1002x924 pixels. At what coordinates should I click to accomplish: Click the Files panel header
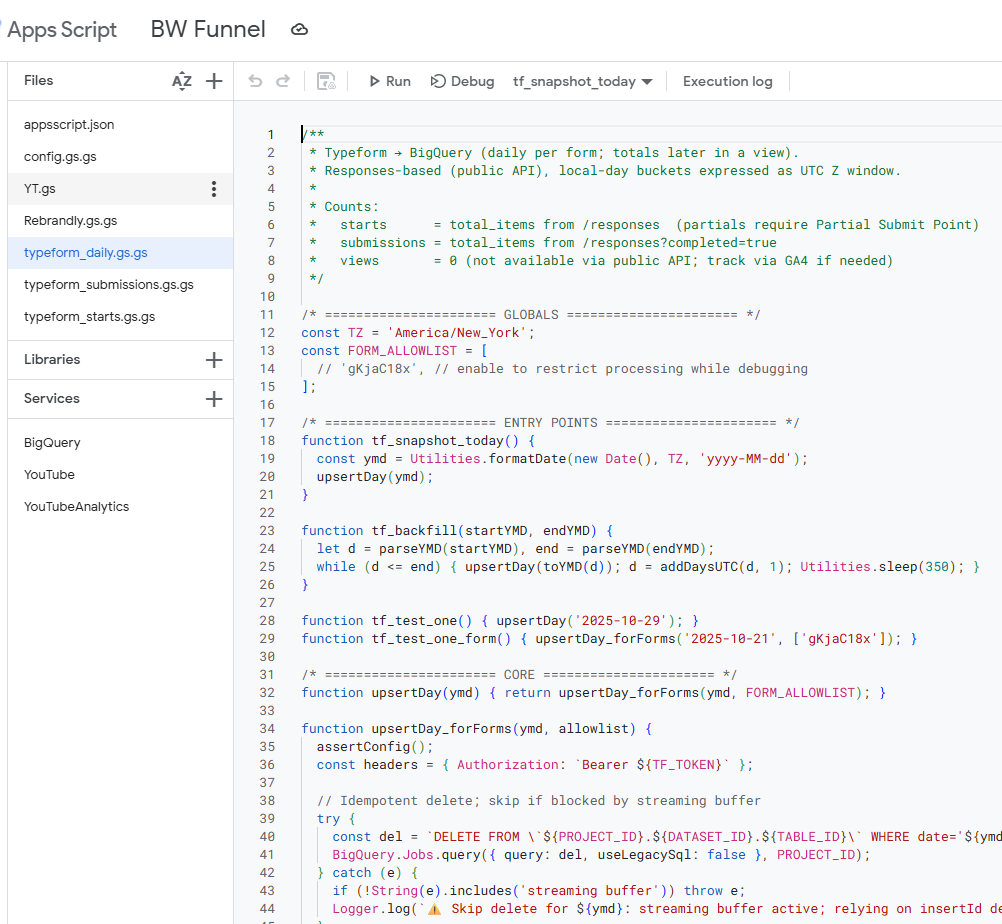38,81
